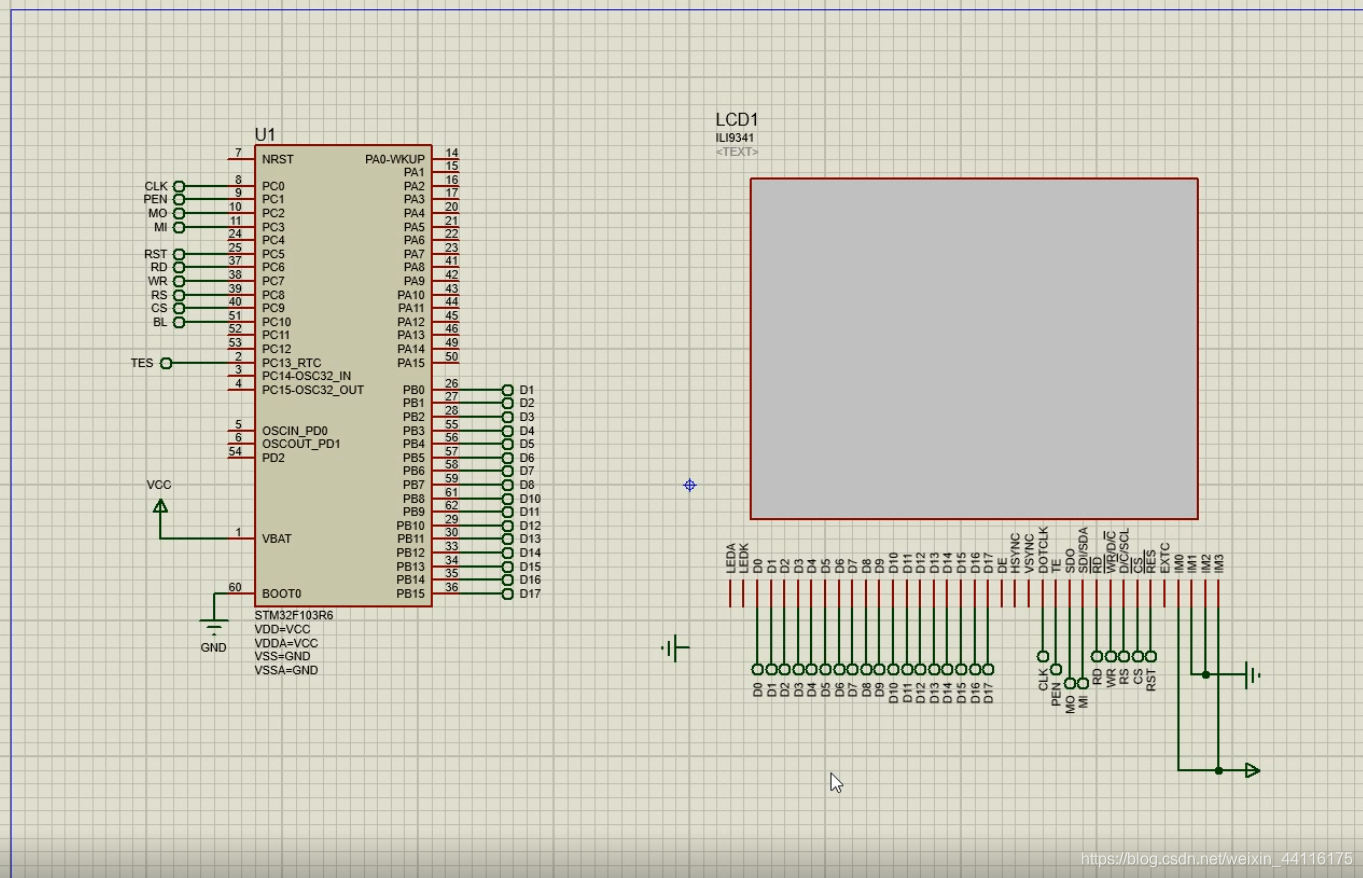Select the D1 terminal on pin PB0

click(507, 390)
